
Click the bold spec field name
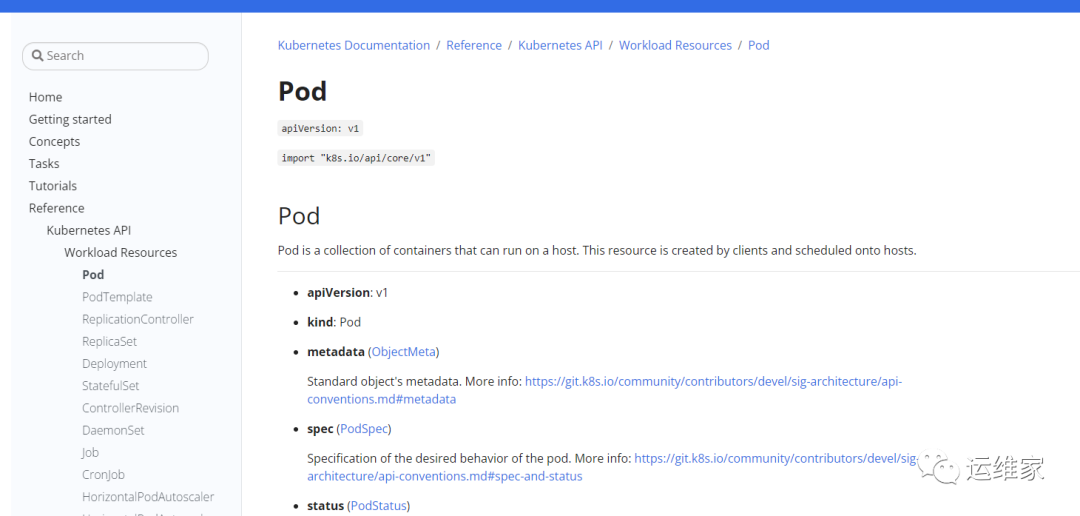tap(320, 429)
